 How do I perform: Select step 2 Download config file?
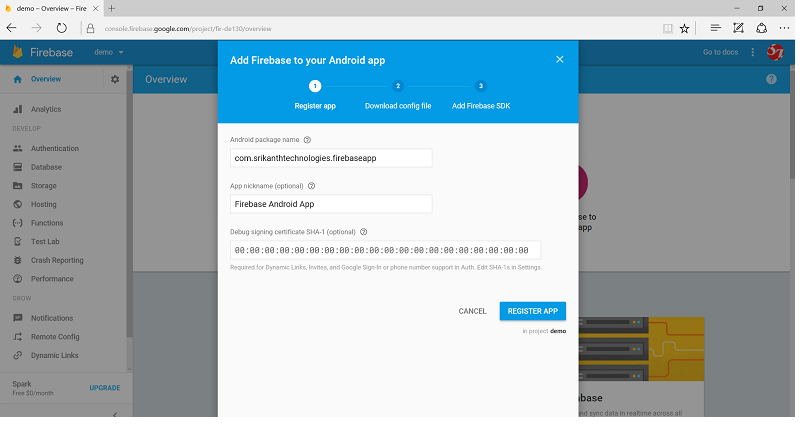398,95
